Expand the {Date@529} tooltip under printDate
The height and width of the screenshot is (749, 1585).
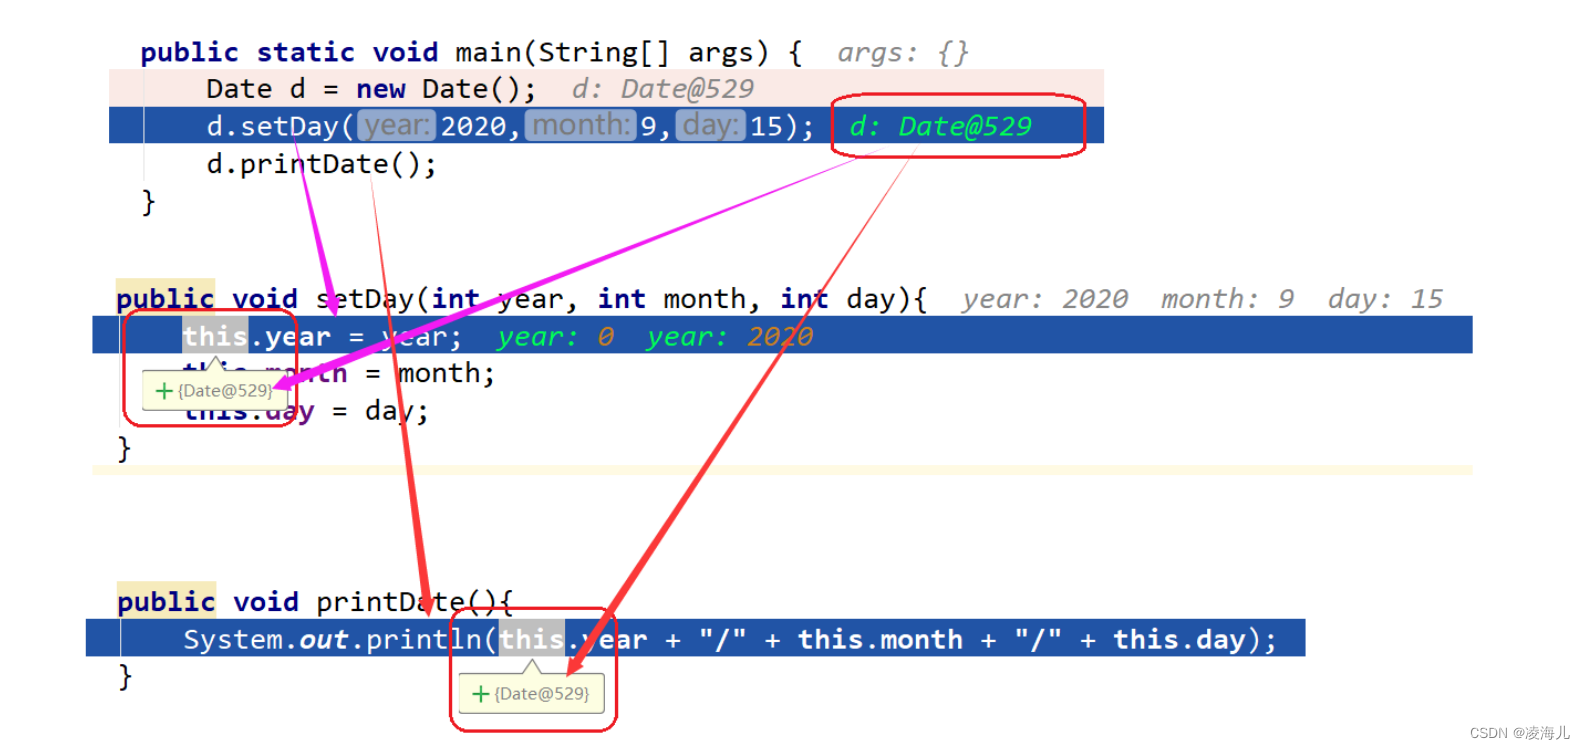click(x=481, y=694)
